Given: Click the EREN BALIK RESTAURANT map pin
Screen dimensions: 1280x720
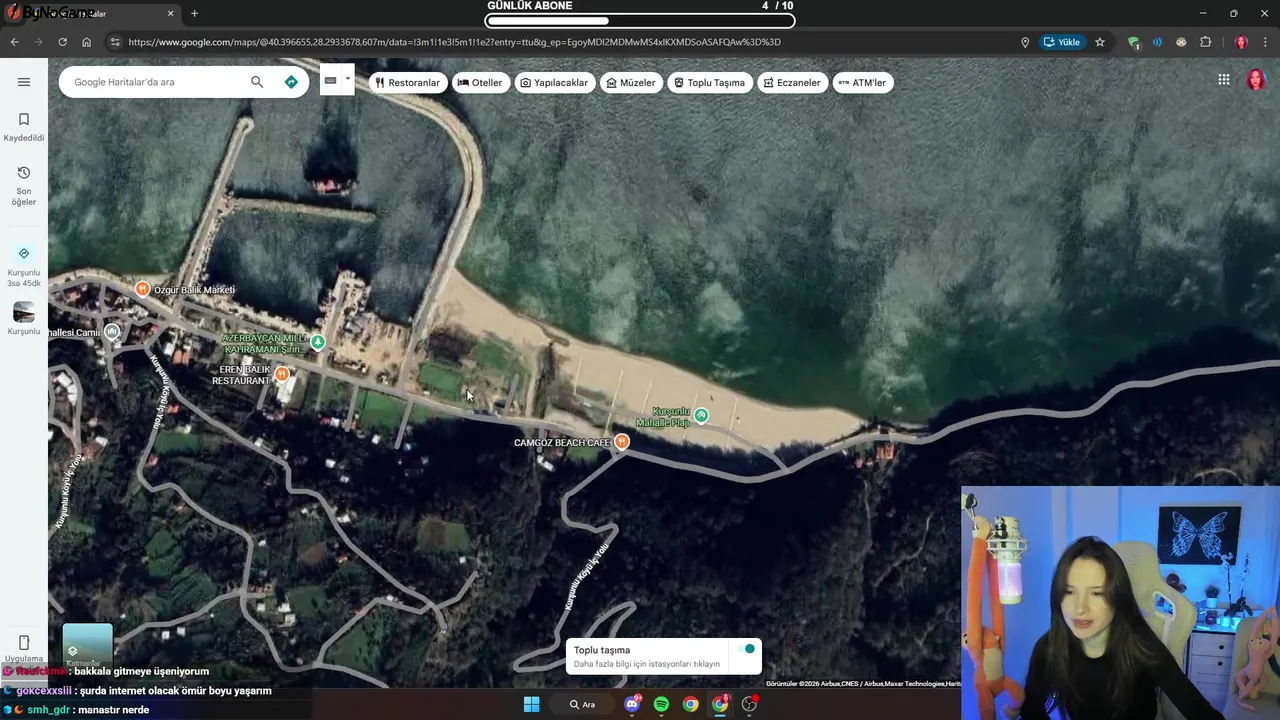Looking at the screenshot, I should tap(282, 374).
